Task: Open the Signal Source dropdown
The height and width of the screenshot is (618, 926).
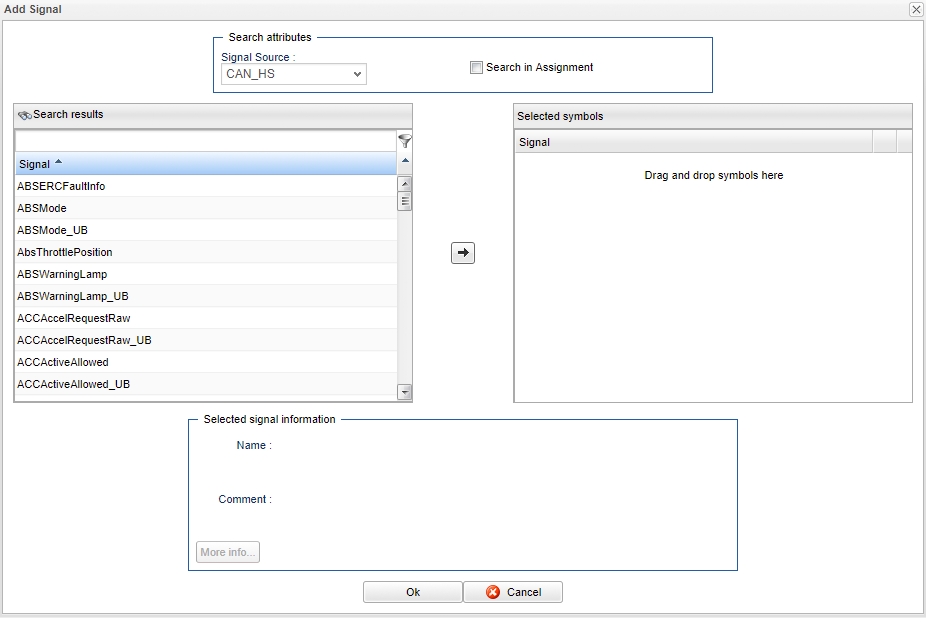Action: tap(293, 74)
